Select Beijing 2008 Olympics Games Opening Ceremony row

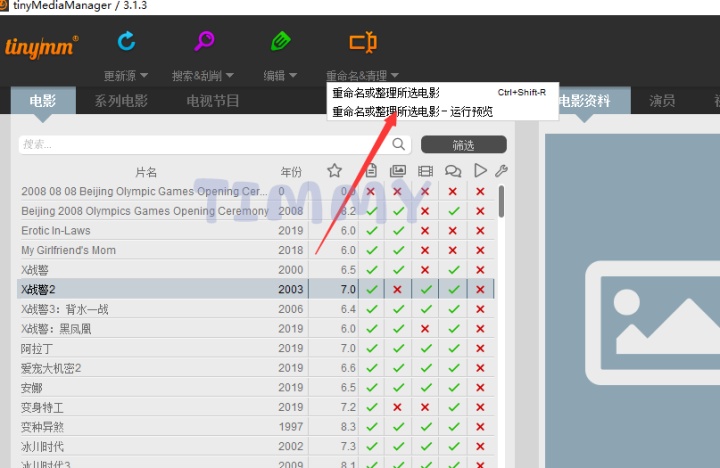[x=255, y=211]
